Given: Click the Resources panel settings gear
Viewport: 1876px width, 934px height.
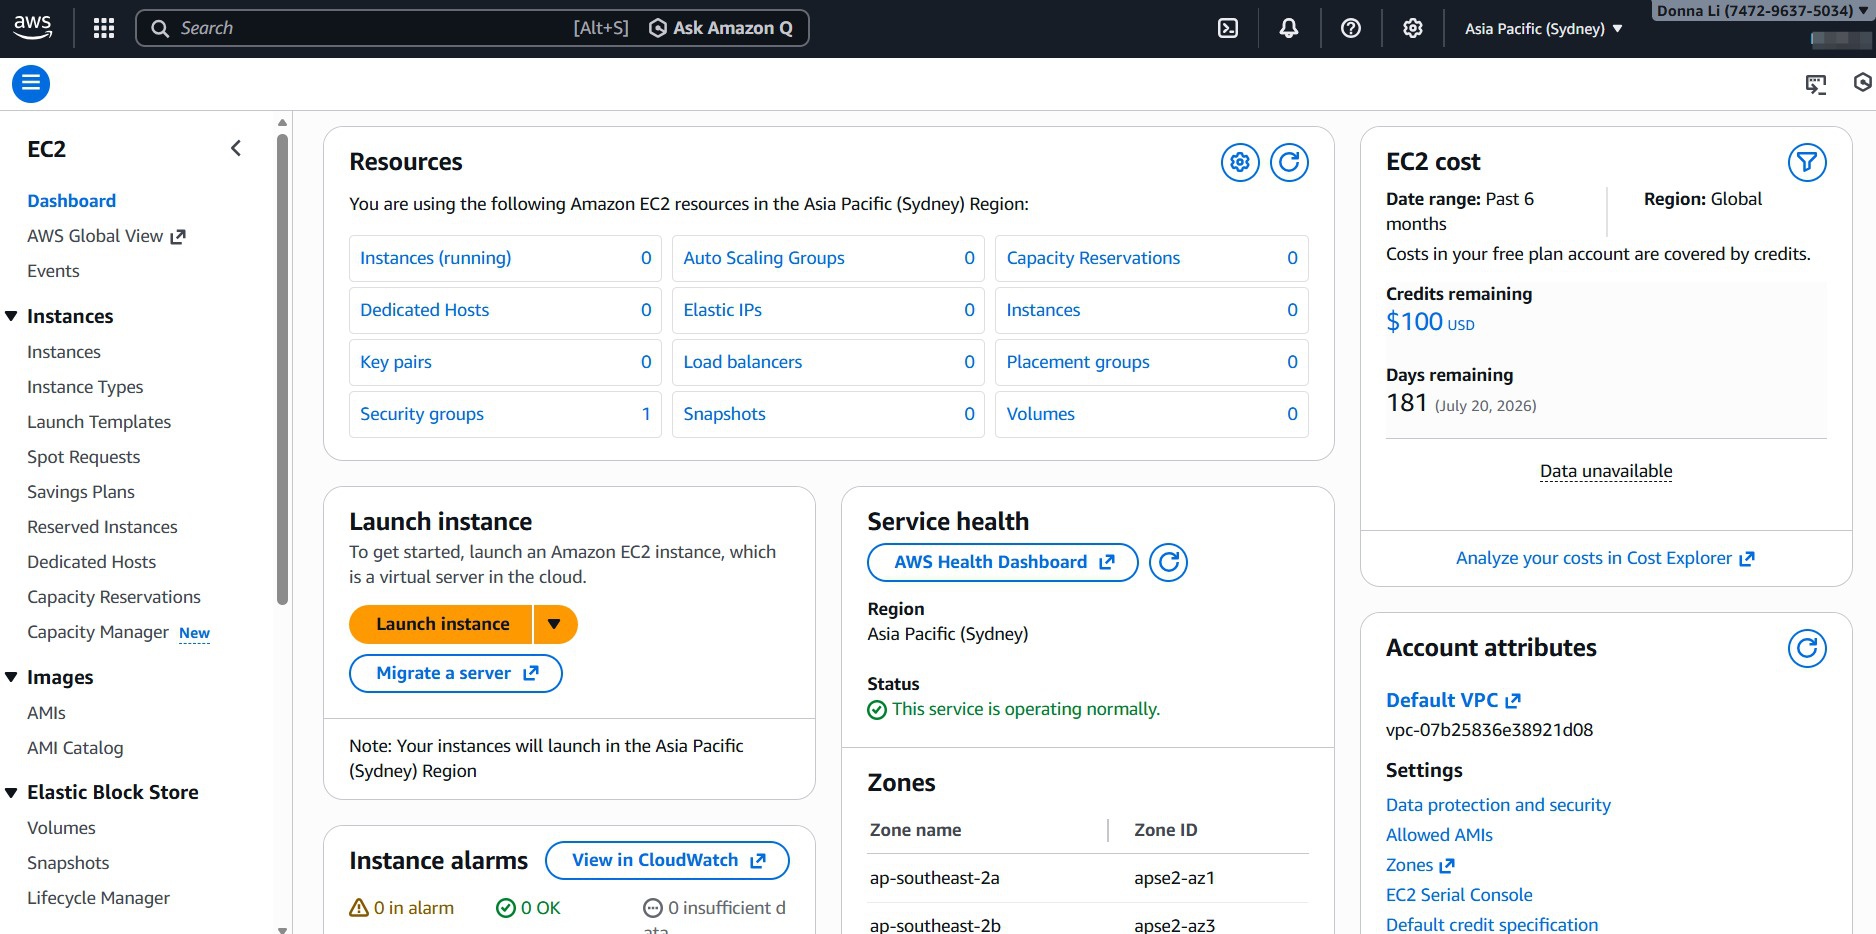Looking at the screenshot, I should pyautogui.click(x=1240, y=162).
